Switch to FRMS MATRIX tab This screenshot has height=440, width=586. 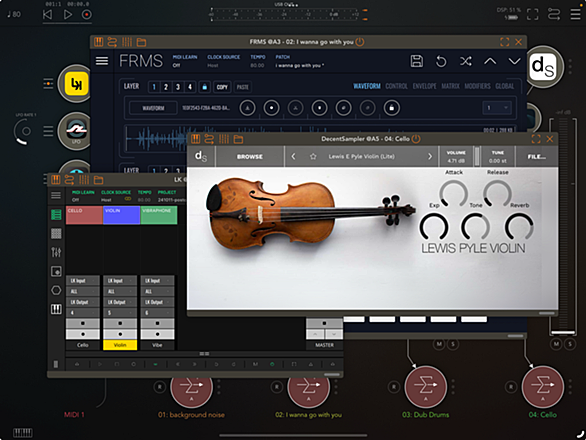click(x=450, y=86)
